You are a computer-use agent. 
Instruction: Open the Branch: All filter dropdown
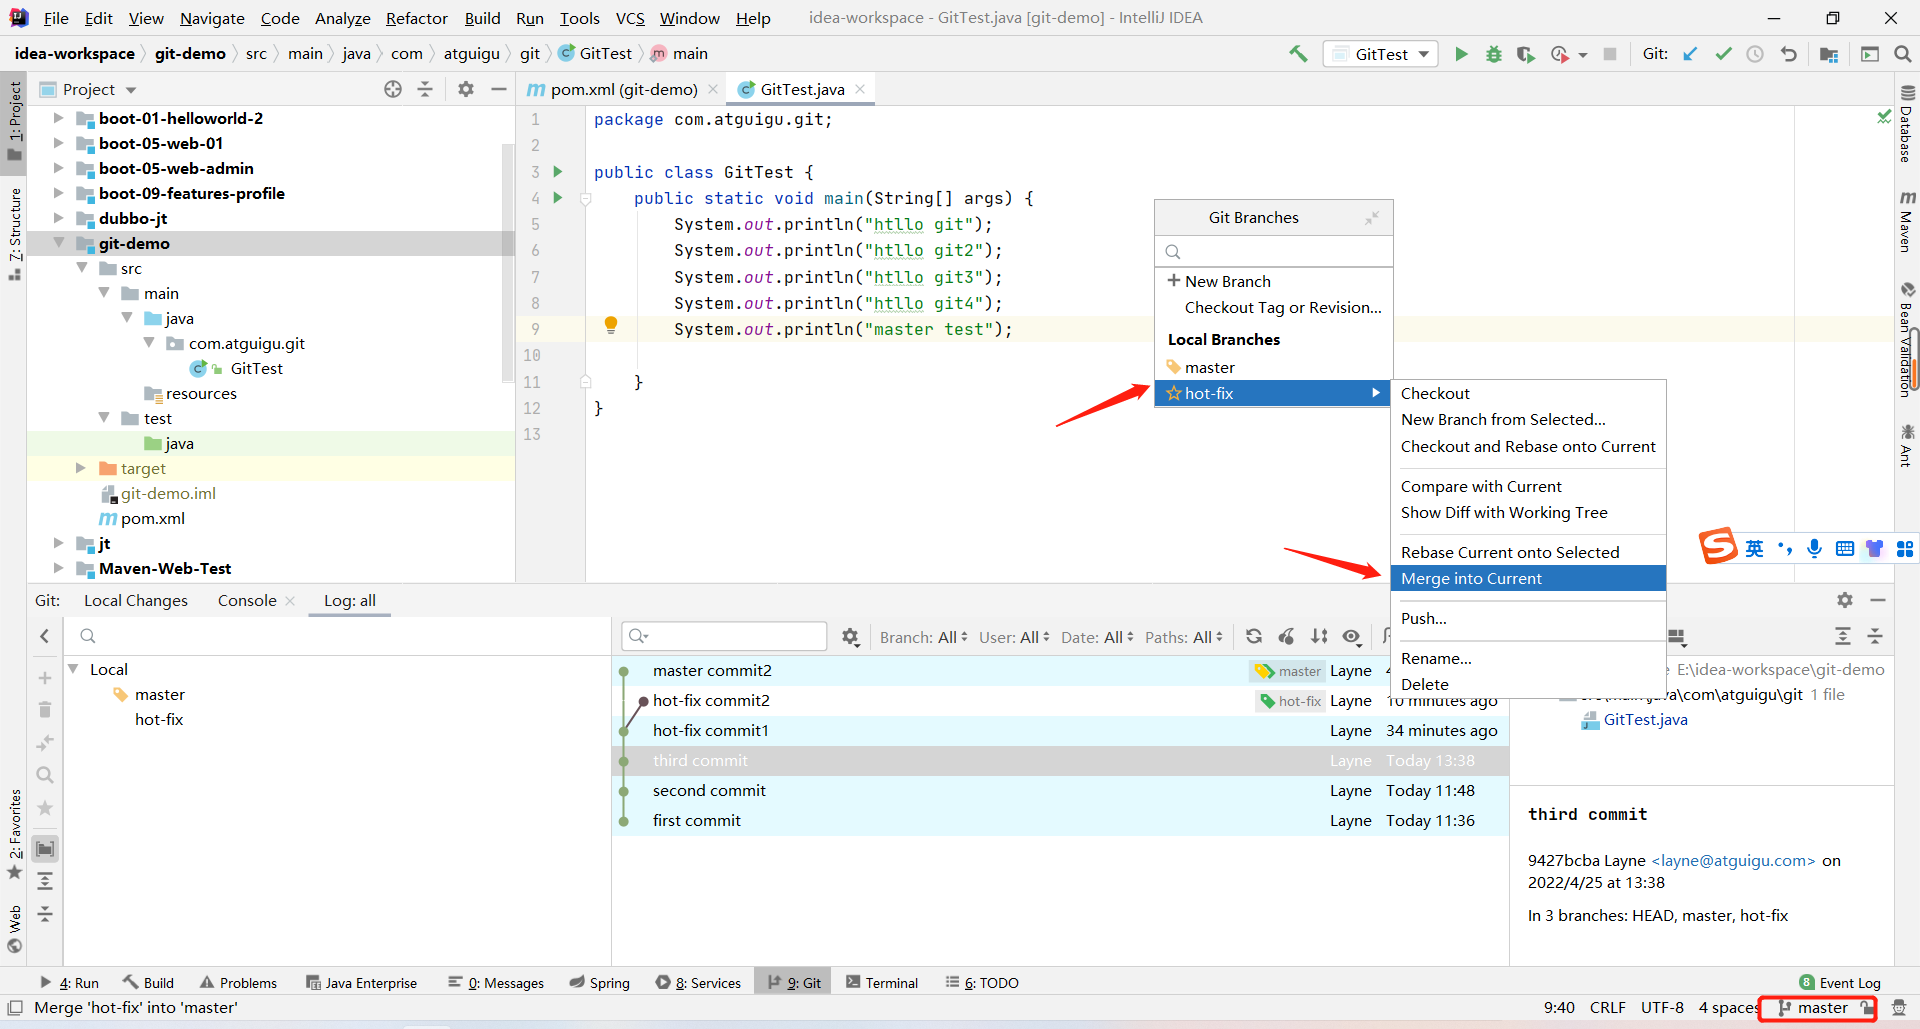(923, 637)
